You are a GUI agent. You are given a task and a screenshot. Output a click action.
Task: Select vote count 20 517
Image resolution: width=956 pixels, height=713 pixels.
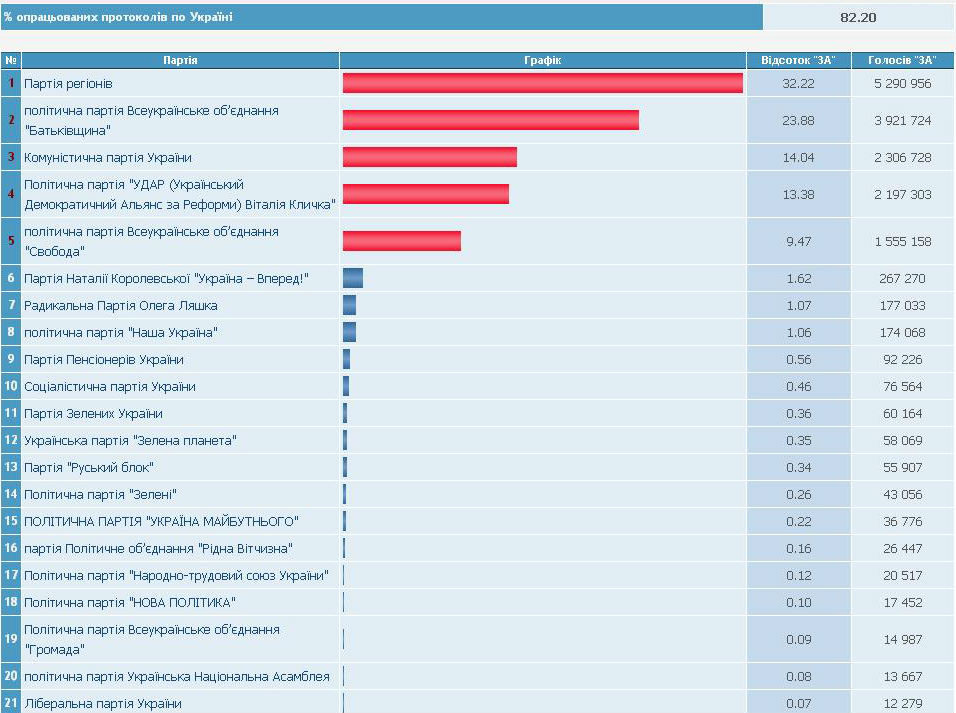(x=902, y=576)
